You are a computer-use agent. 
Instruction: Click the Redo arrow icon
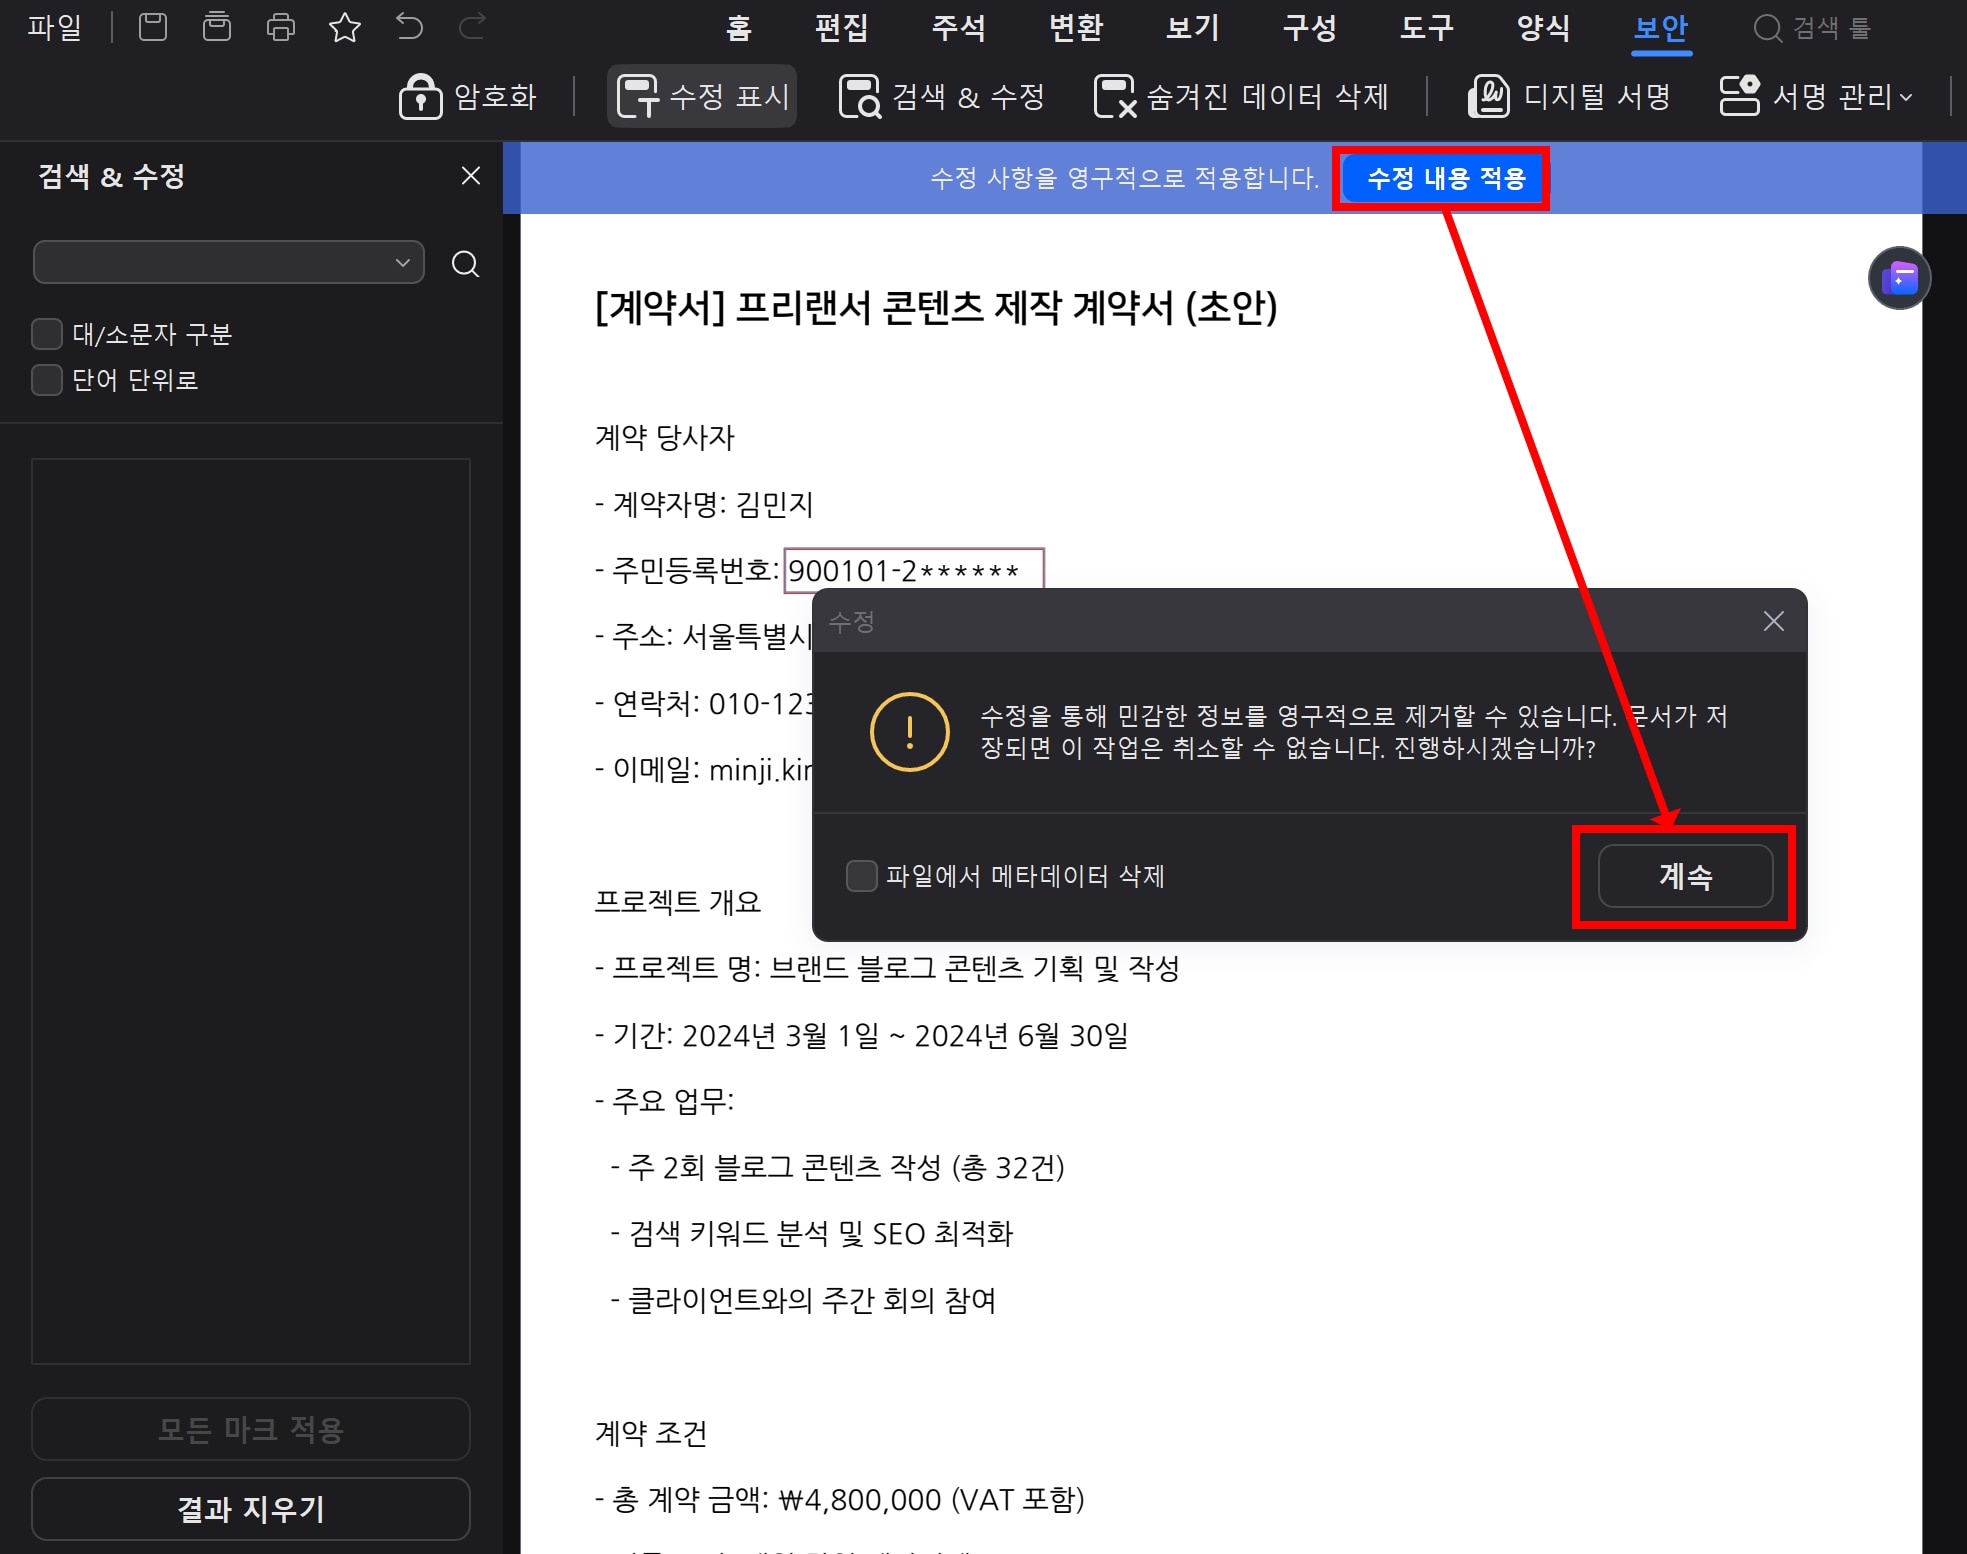pyautogui.click(x=472, y=27)
